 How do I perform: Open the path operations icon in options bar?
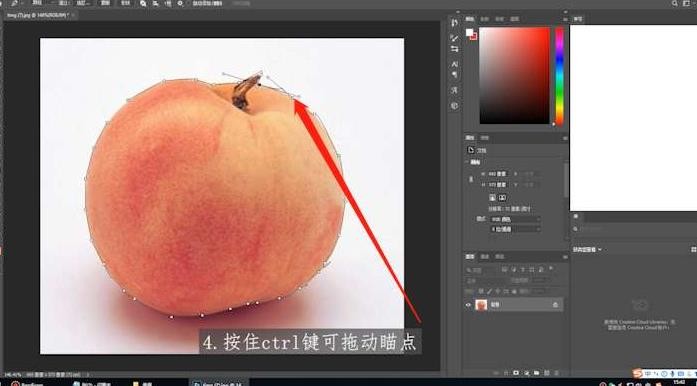point(143,4)
